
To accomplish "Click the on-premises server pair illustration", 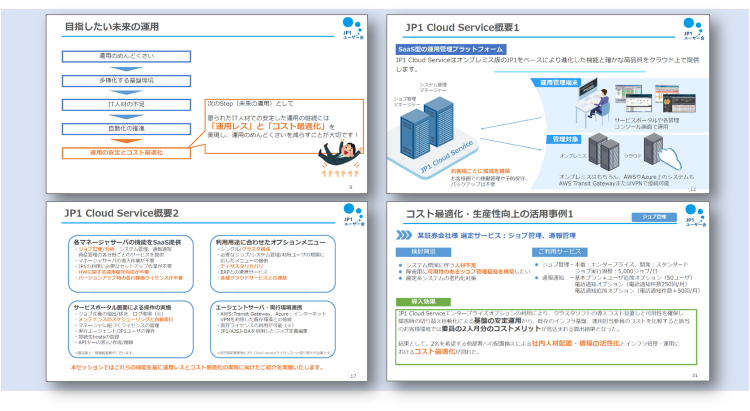I will tap(603, 151).
